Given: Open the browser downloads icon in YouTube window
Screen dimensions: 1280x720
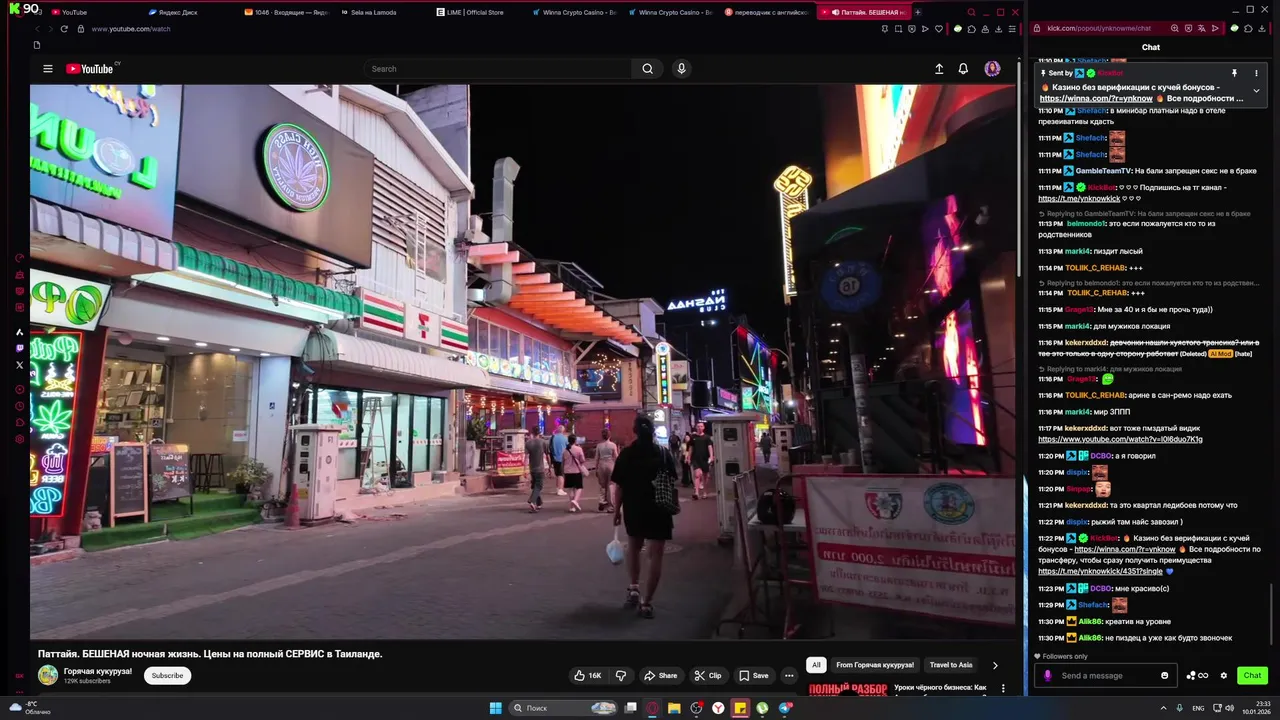Looking at the screenshot, I should pos(999,29).
